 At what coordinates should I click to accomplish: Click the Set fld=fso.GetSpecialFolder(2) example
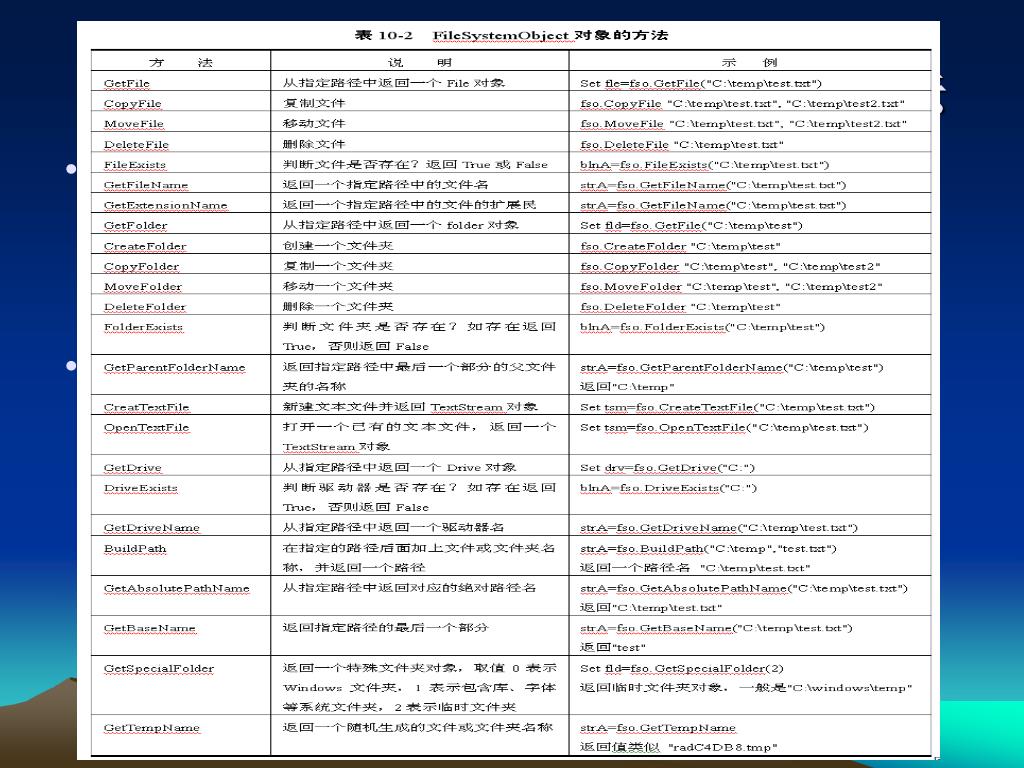682,669
